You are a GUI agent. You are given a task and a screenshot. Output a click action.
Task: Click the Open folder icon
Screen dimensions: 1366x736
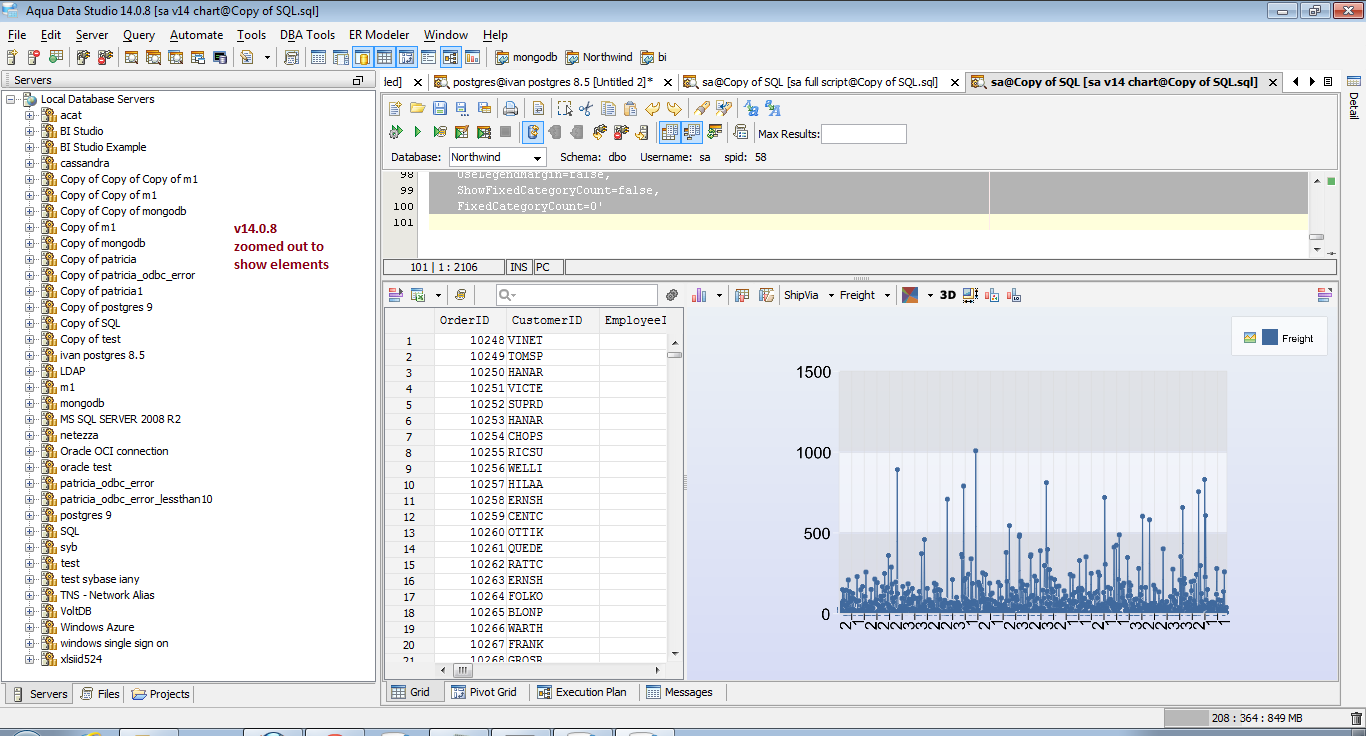coord(417,109)
